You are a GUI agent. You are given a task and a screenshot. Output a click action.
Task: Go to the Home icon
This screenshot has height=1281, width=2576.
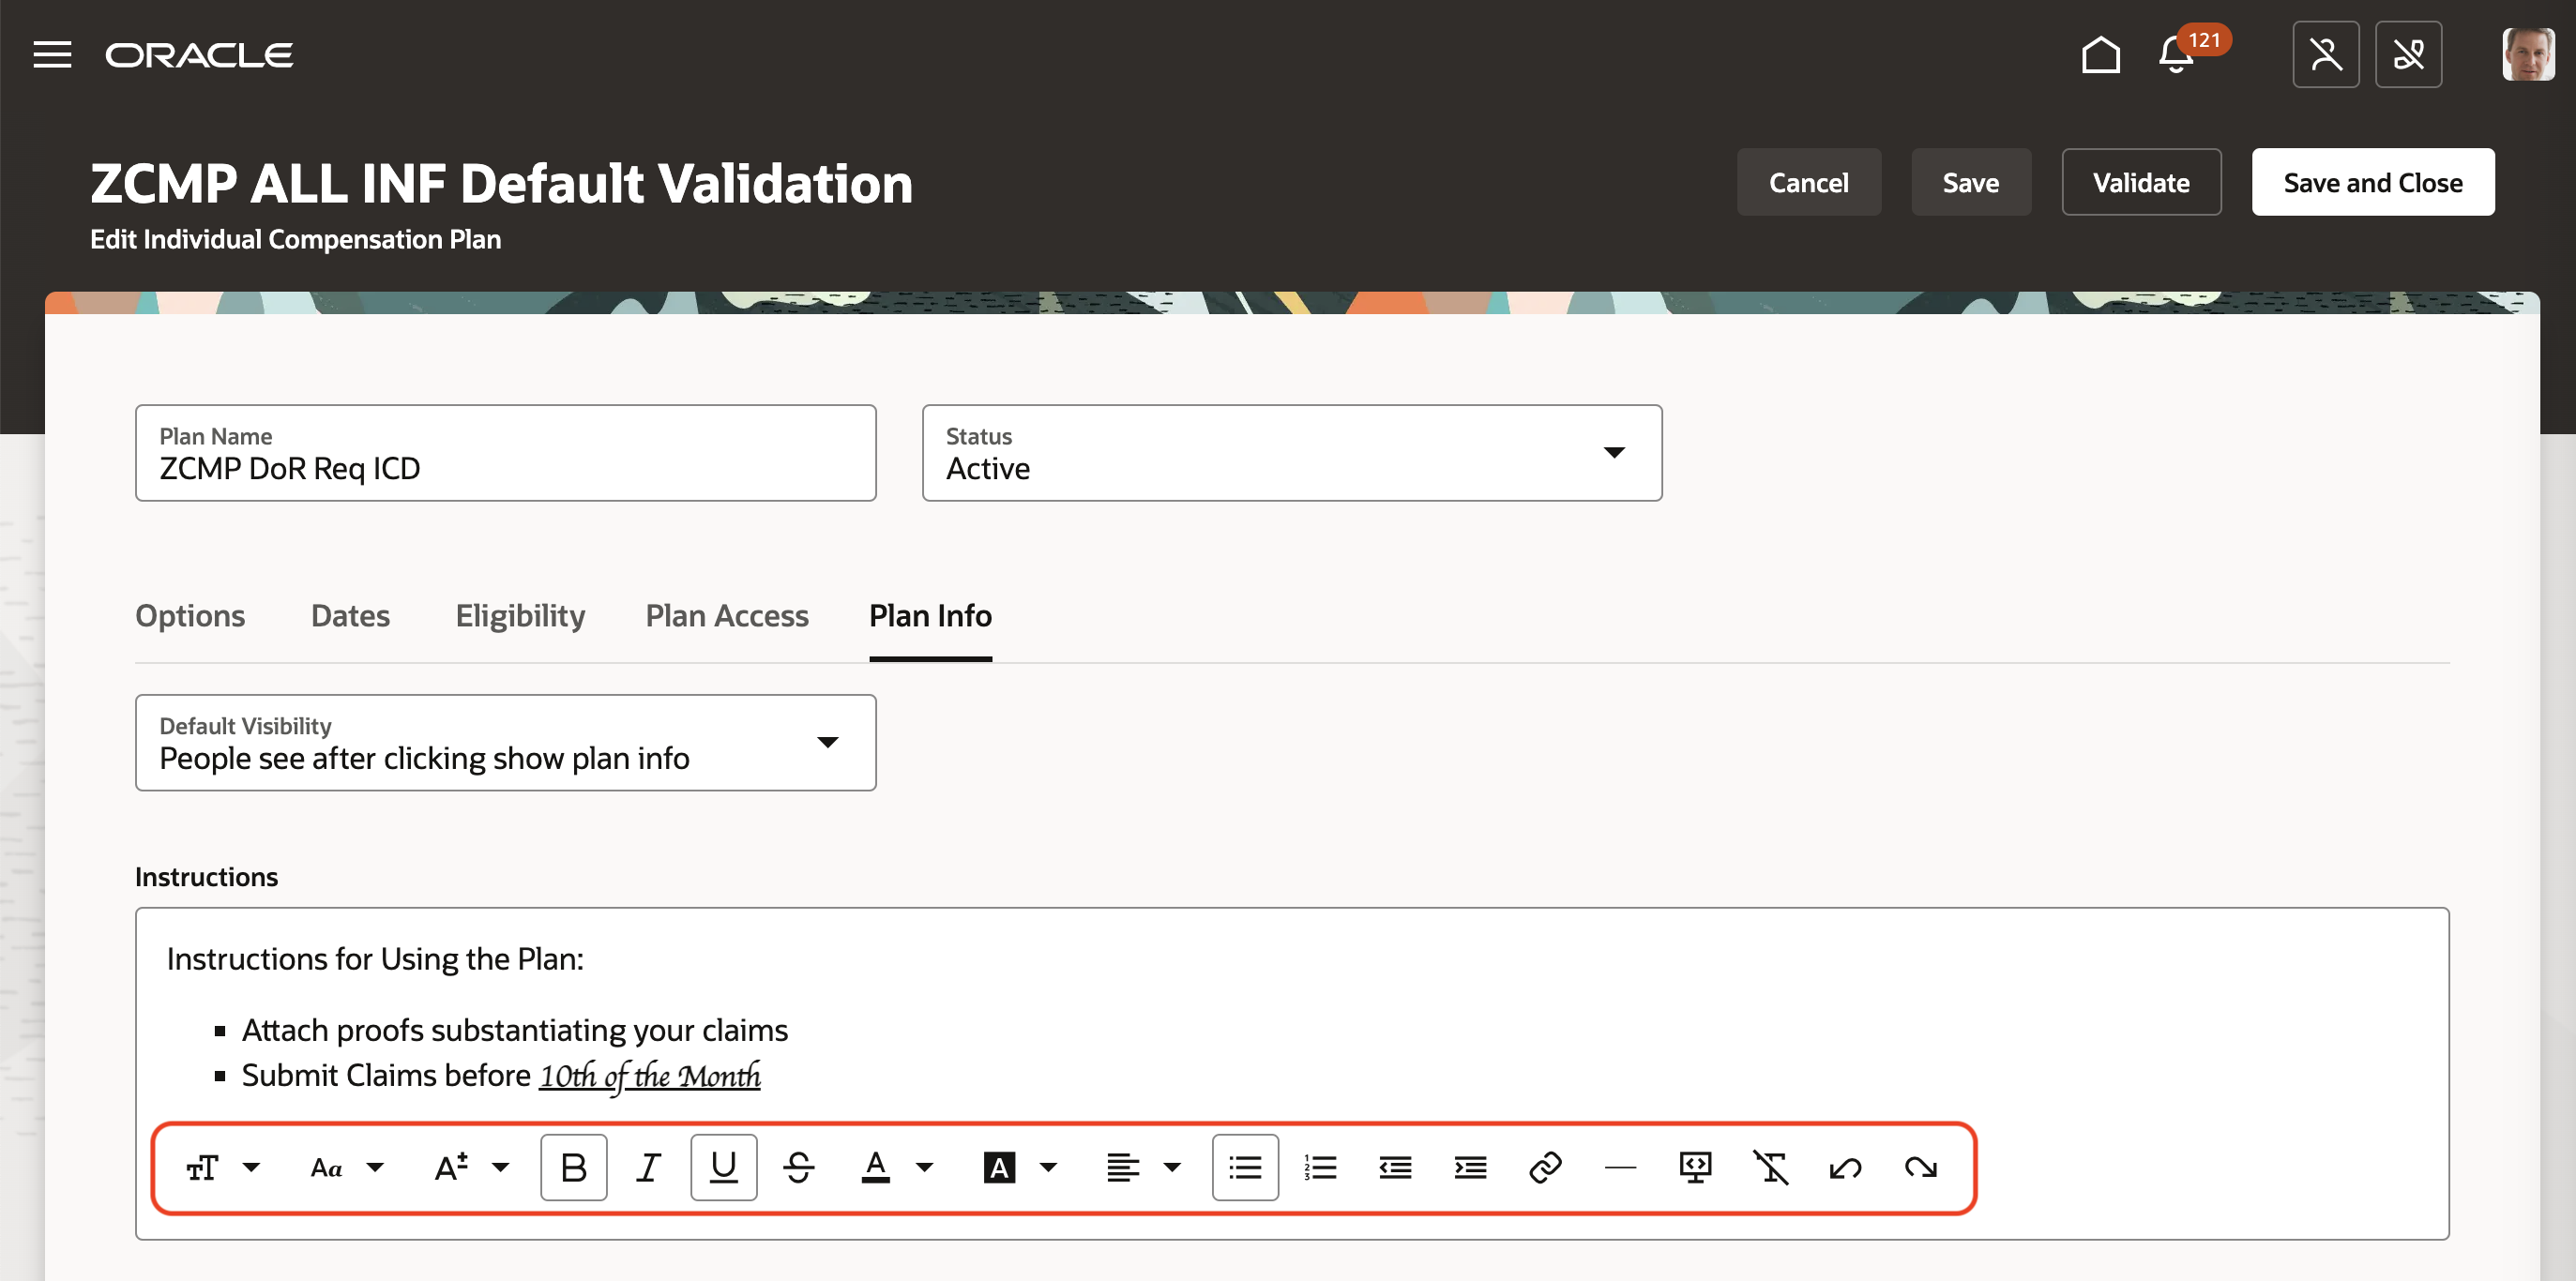click(2100, 55)
